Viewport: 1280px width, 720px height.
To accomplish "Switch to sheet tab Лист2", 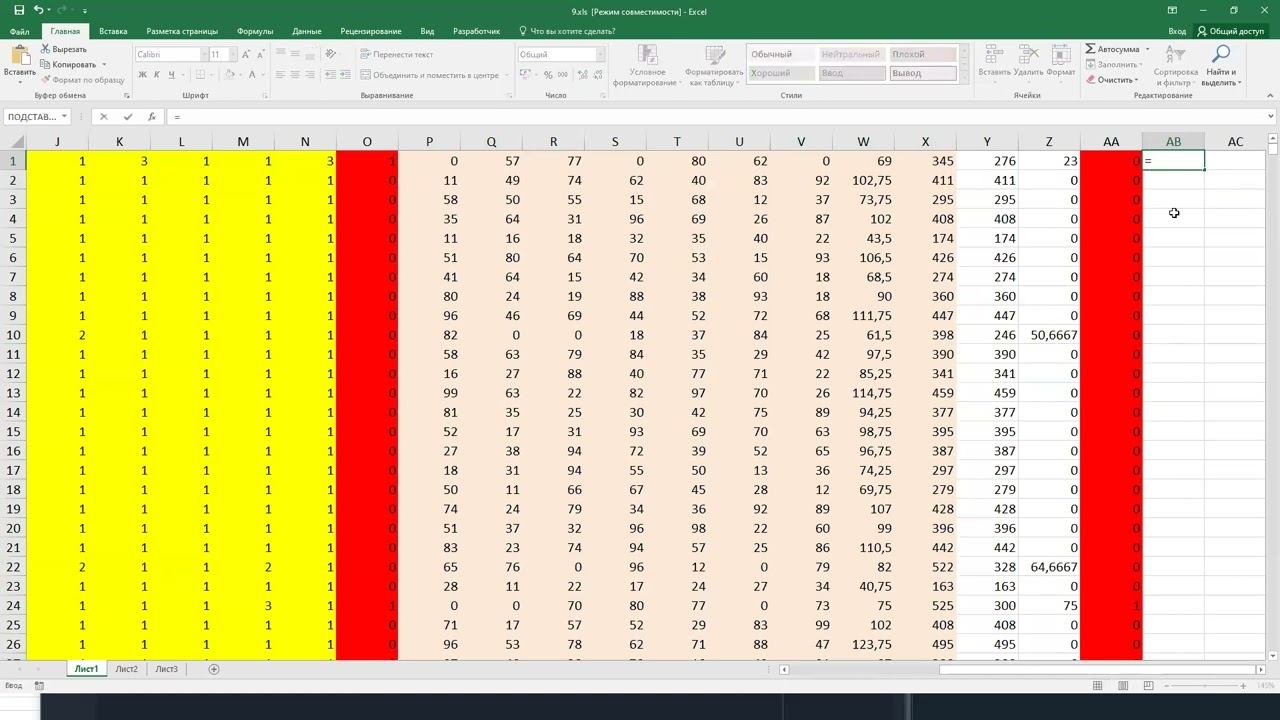I will click(x=126, y=669).
